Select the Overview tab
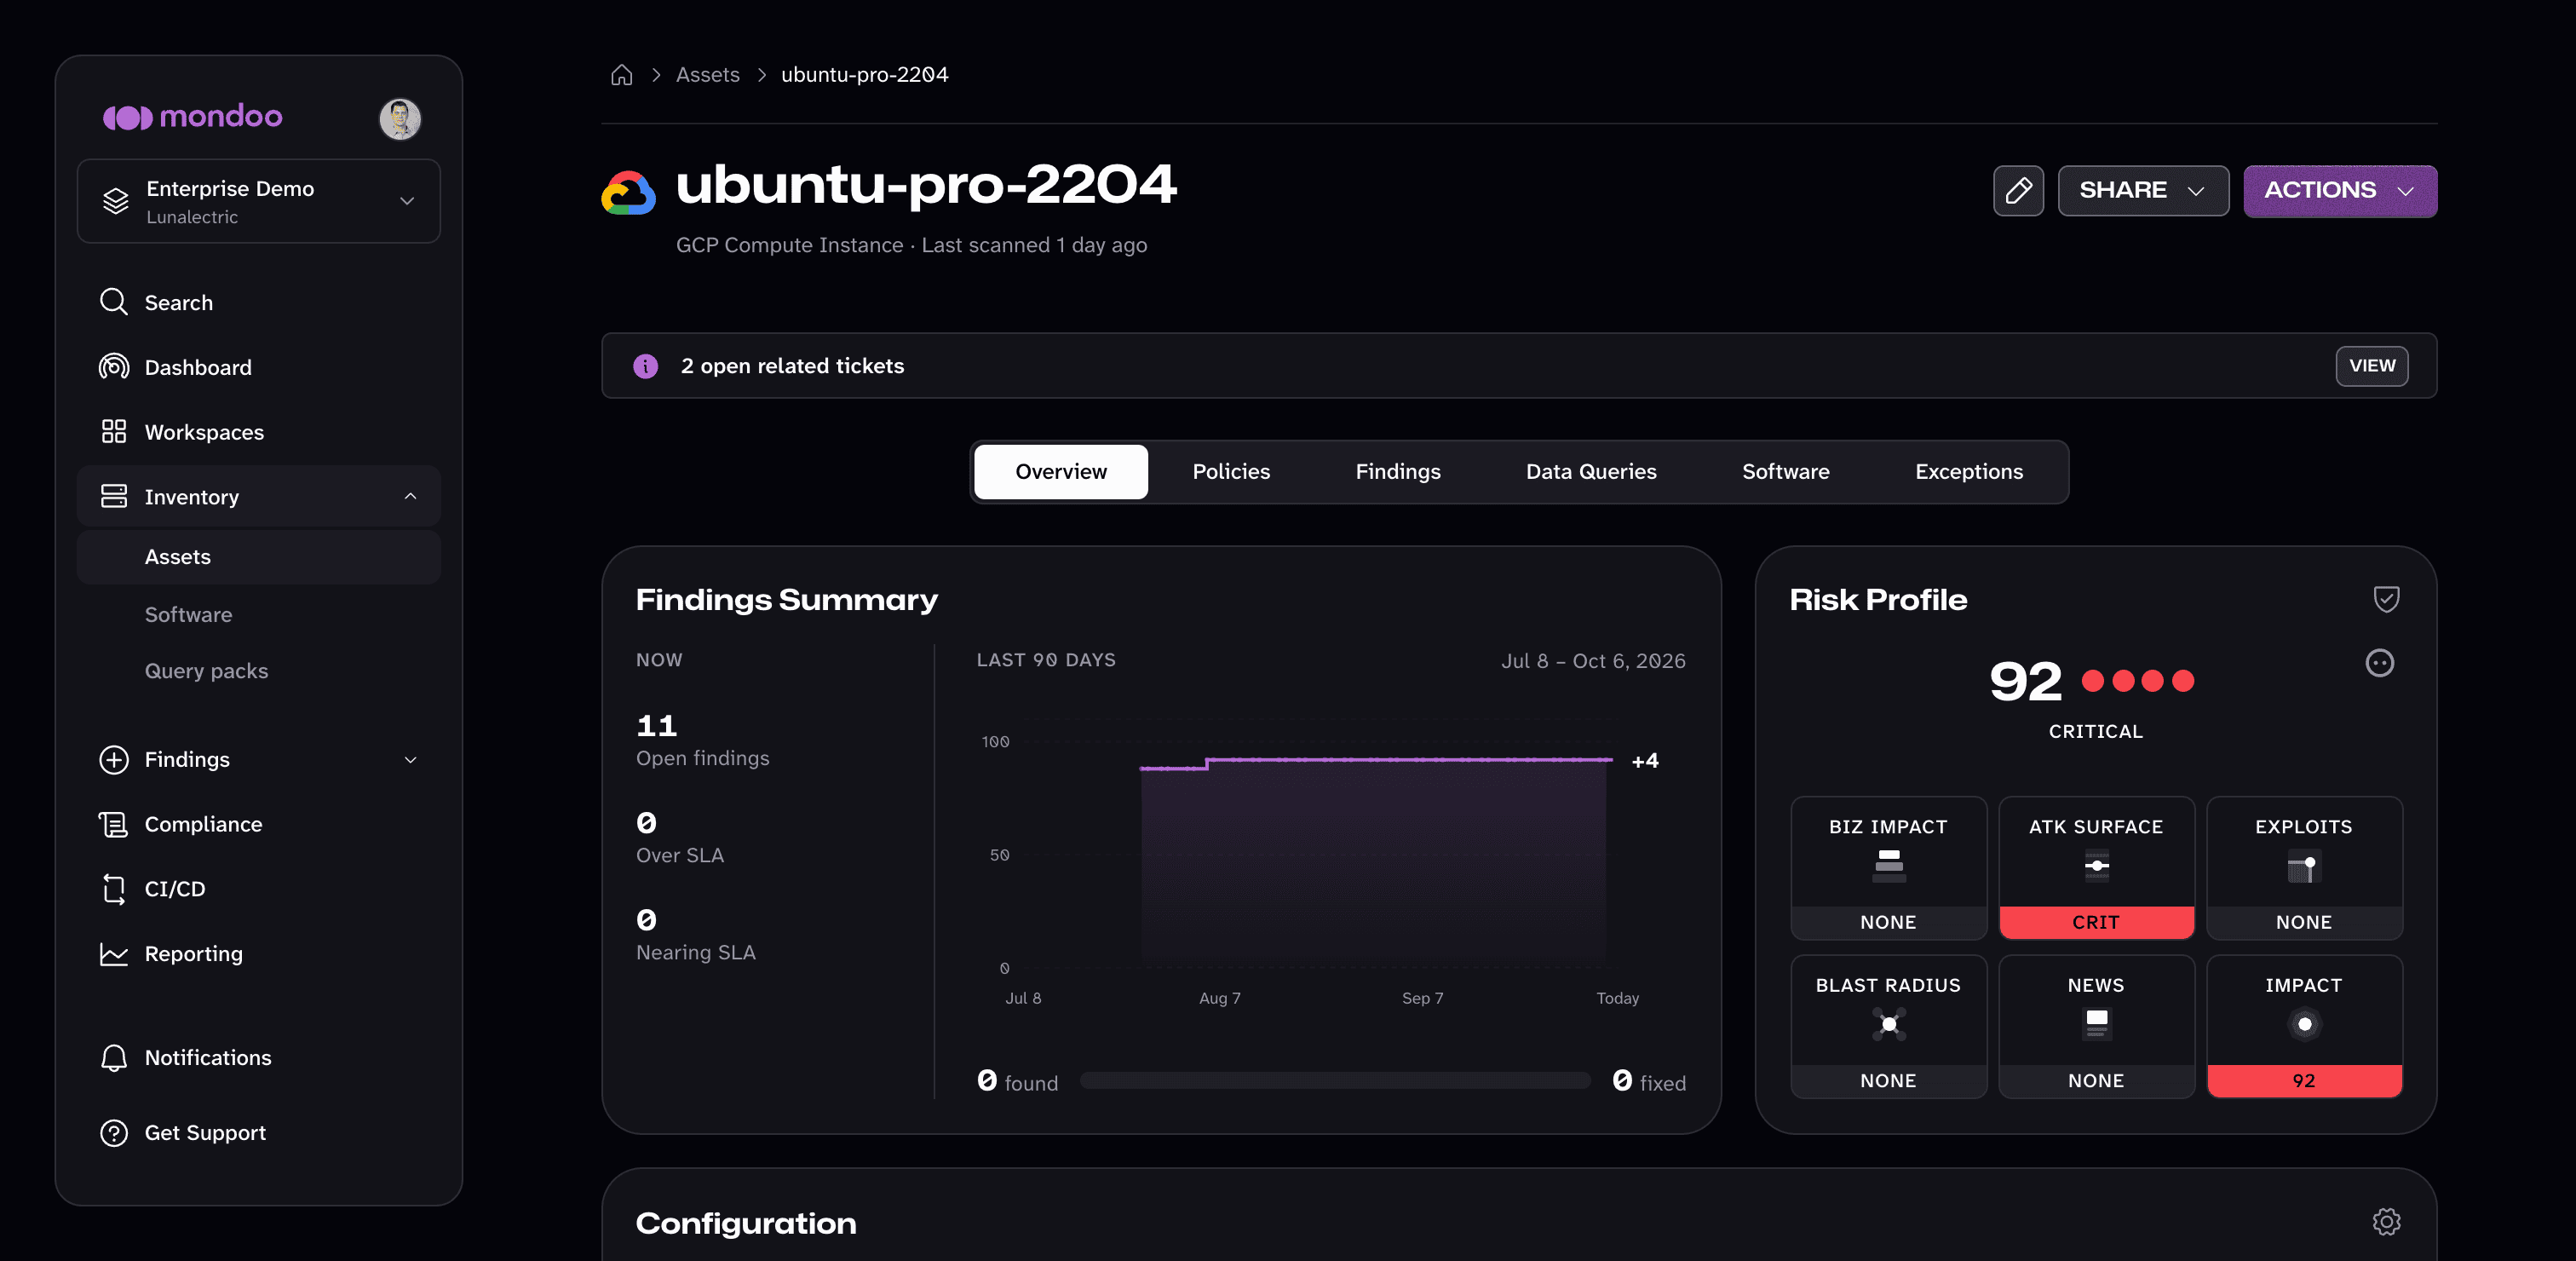This screenshot has height=1261, width=2576. (x=1061, y=472)
